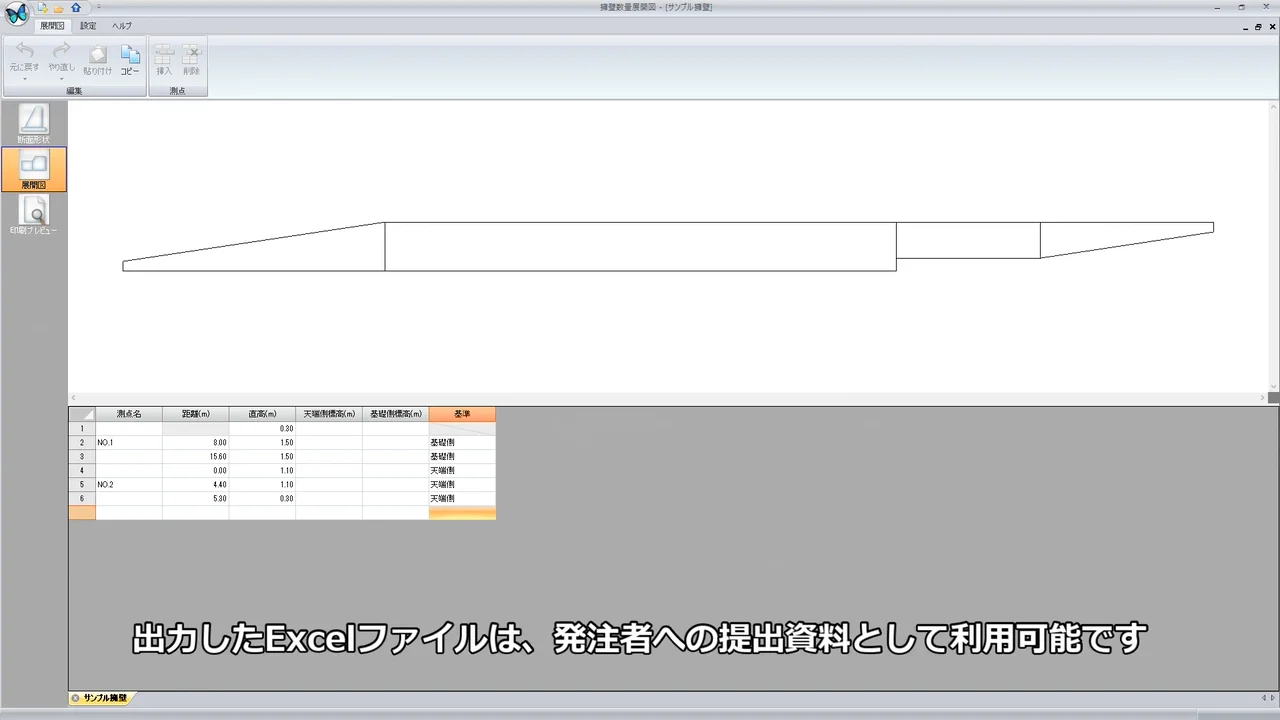Click the 測点名 column header
Screen dimensions: 1280x720
point(129,414)
